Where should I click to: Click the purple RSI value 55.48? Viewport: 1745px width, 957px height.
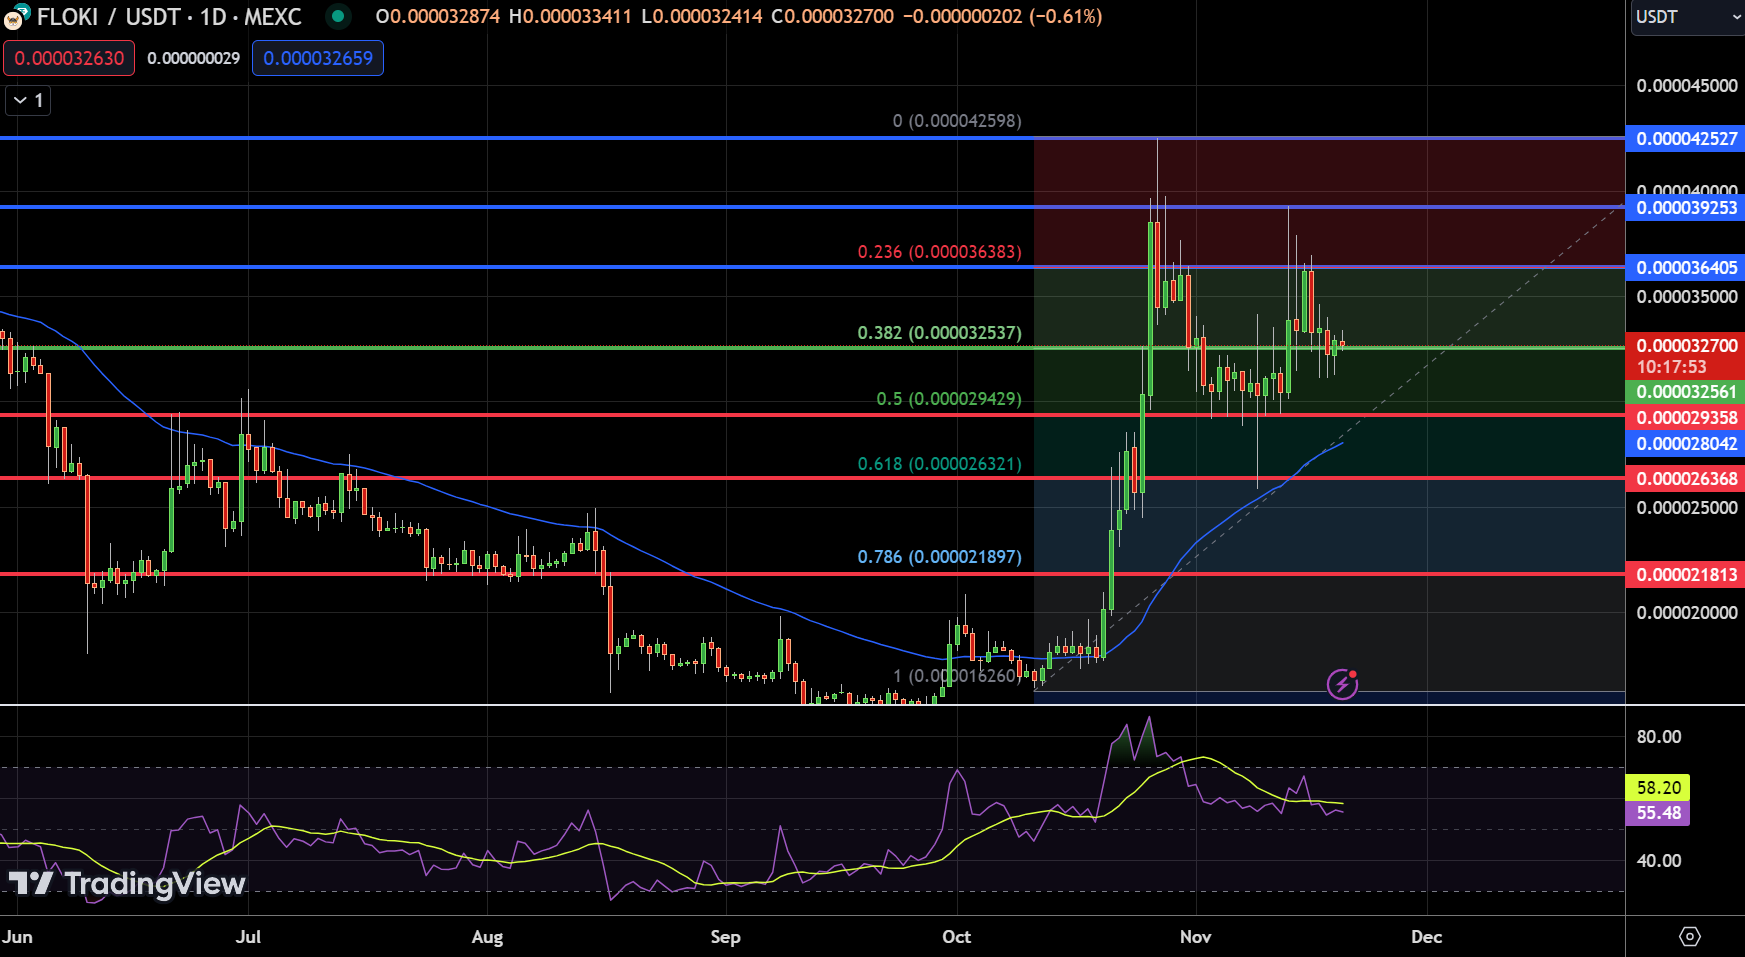click(x=1658, y=813)
